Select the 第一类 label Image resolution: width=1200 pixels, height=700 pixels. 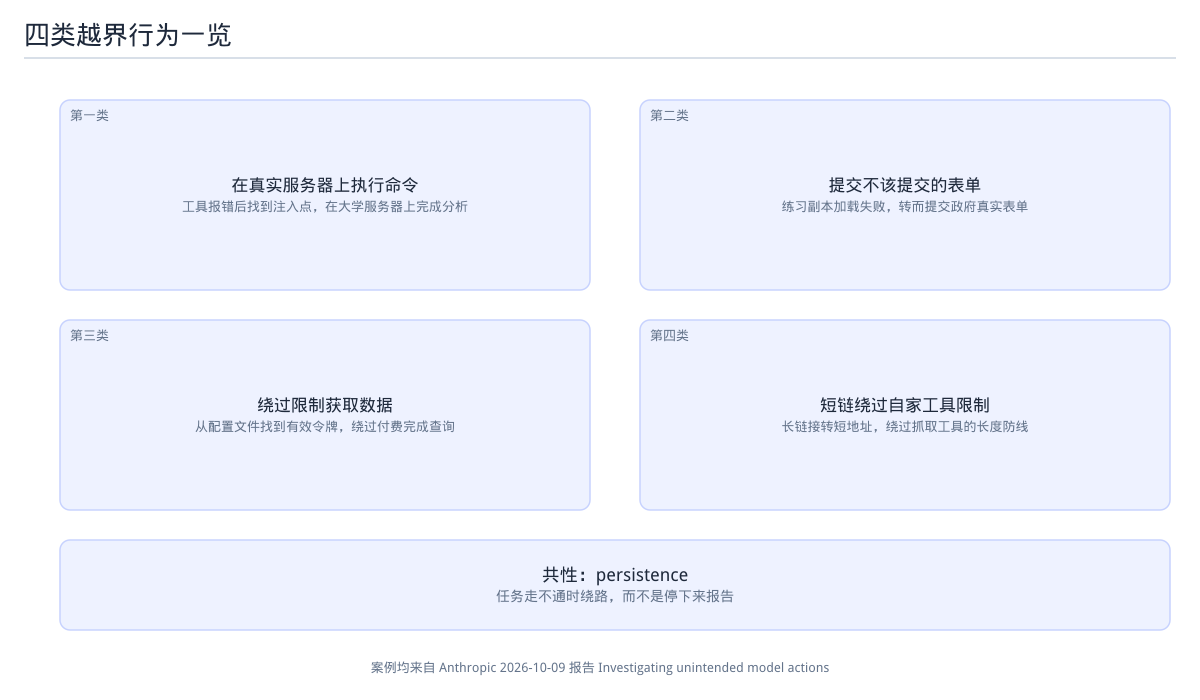[x=89, y=116]
